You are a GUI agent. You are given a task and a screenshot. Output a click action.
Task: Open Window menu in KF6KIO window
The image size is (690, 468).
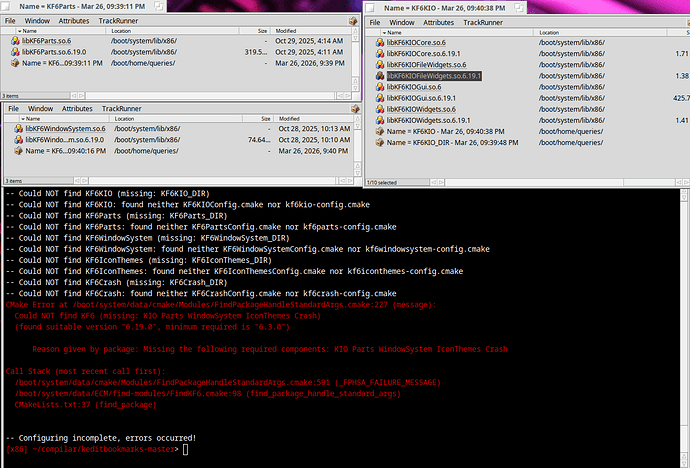tap(402, 22)
